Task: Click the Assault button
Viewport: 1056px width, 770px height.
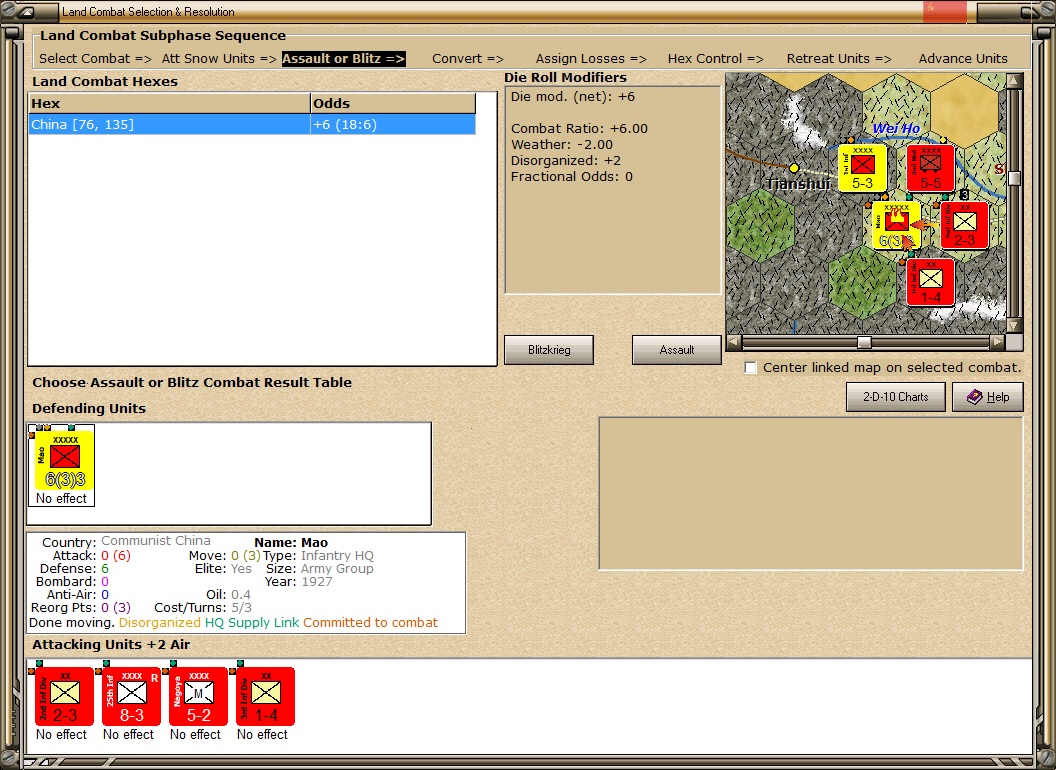Action: (x=676, y=350)
